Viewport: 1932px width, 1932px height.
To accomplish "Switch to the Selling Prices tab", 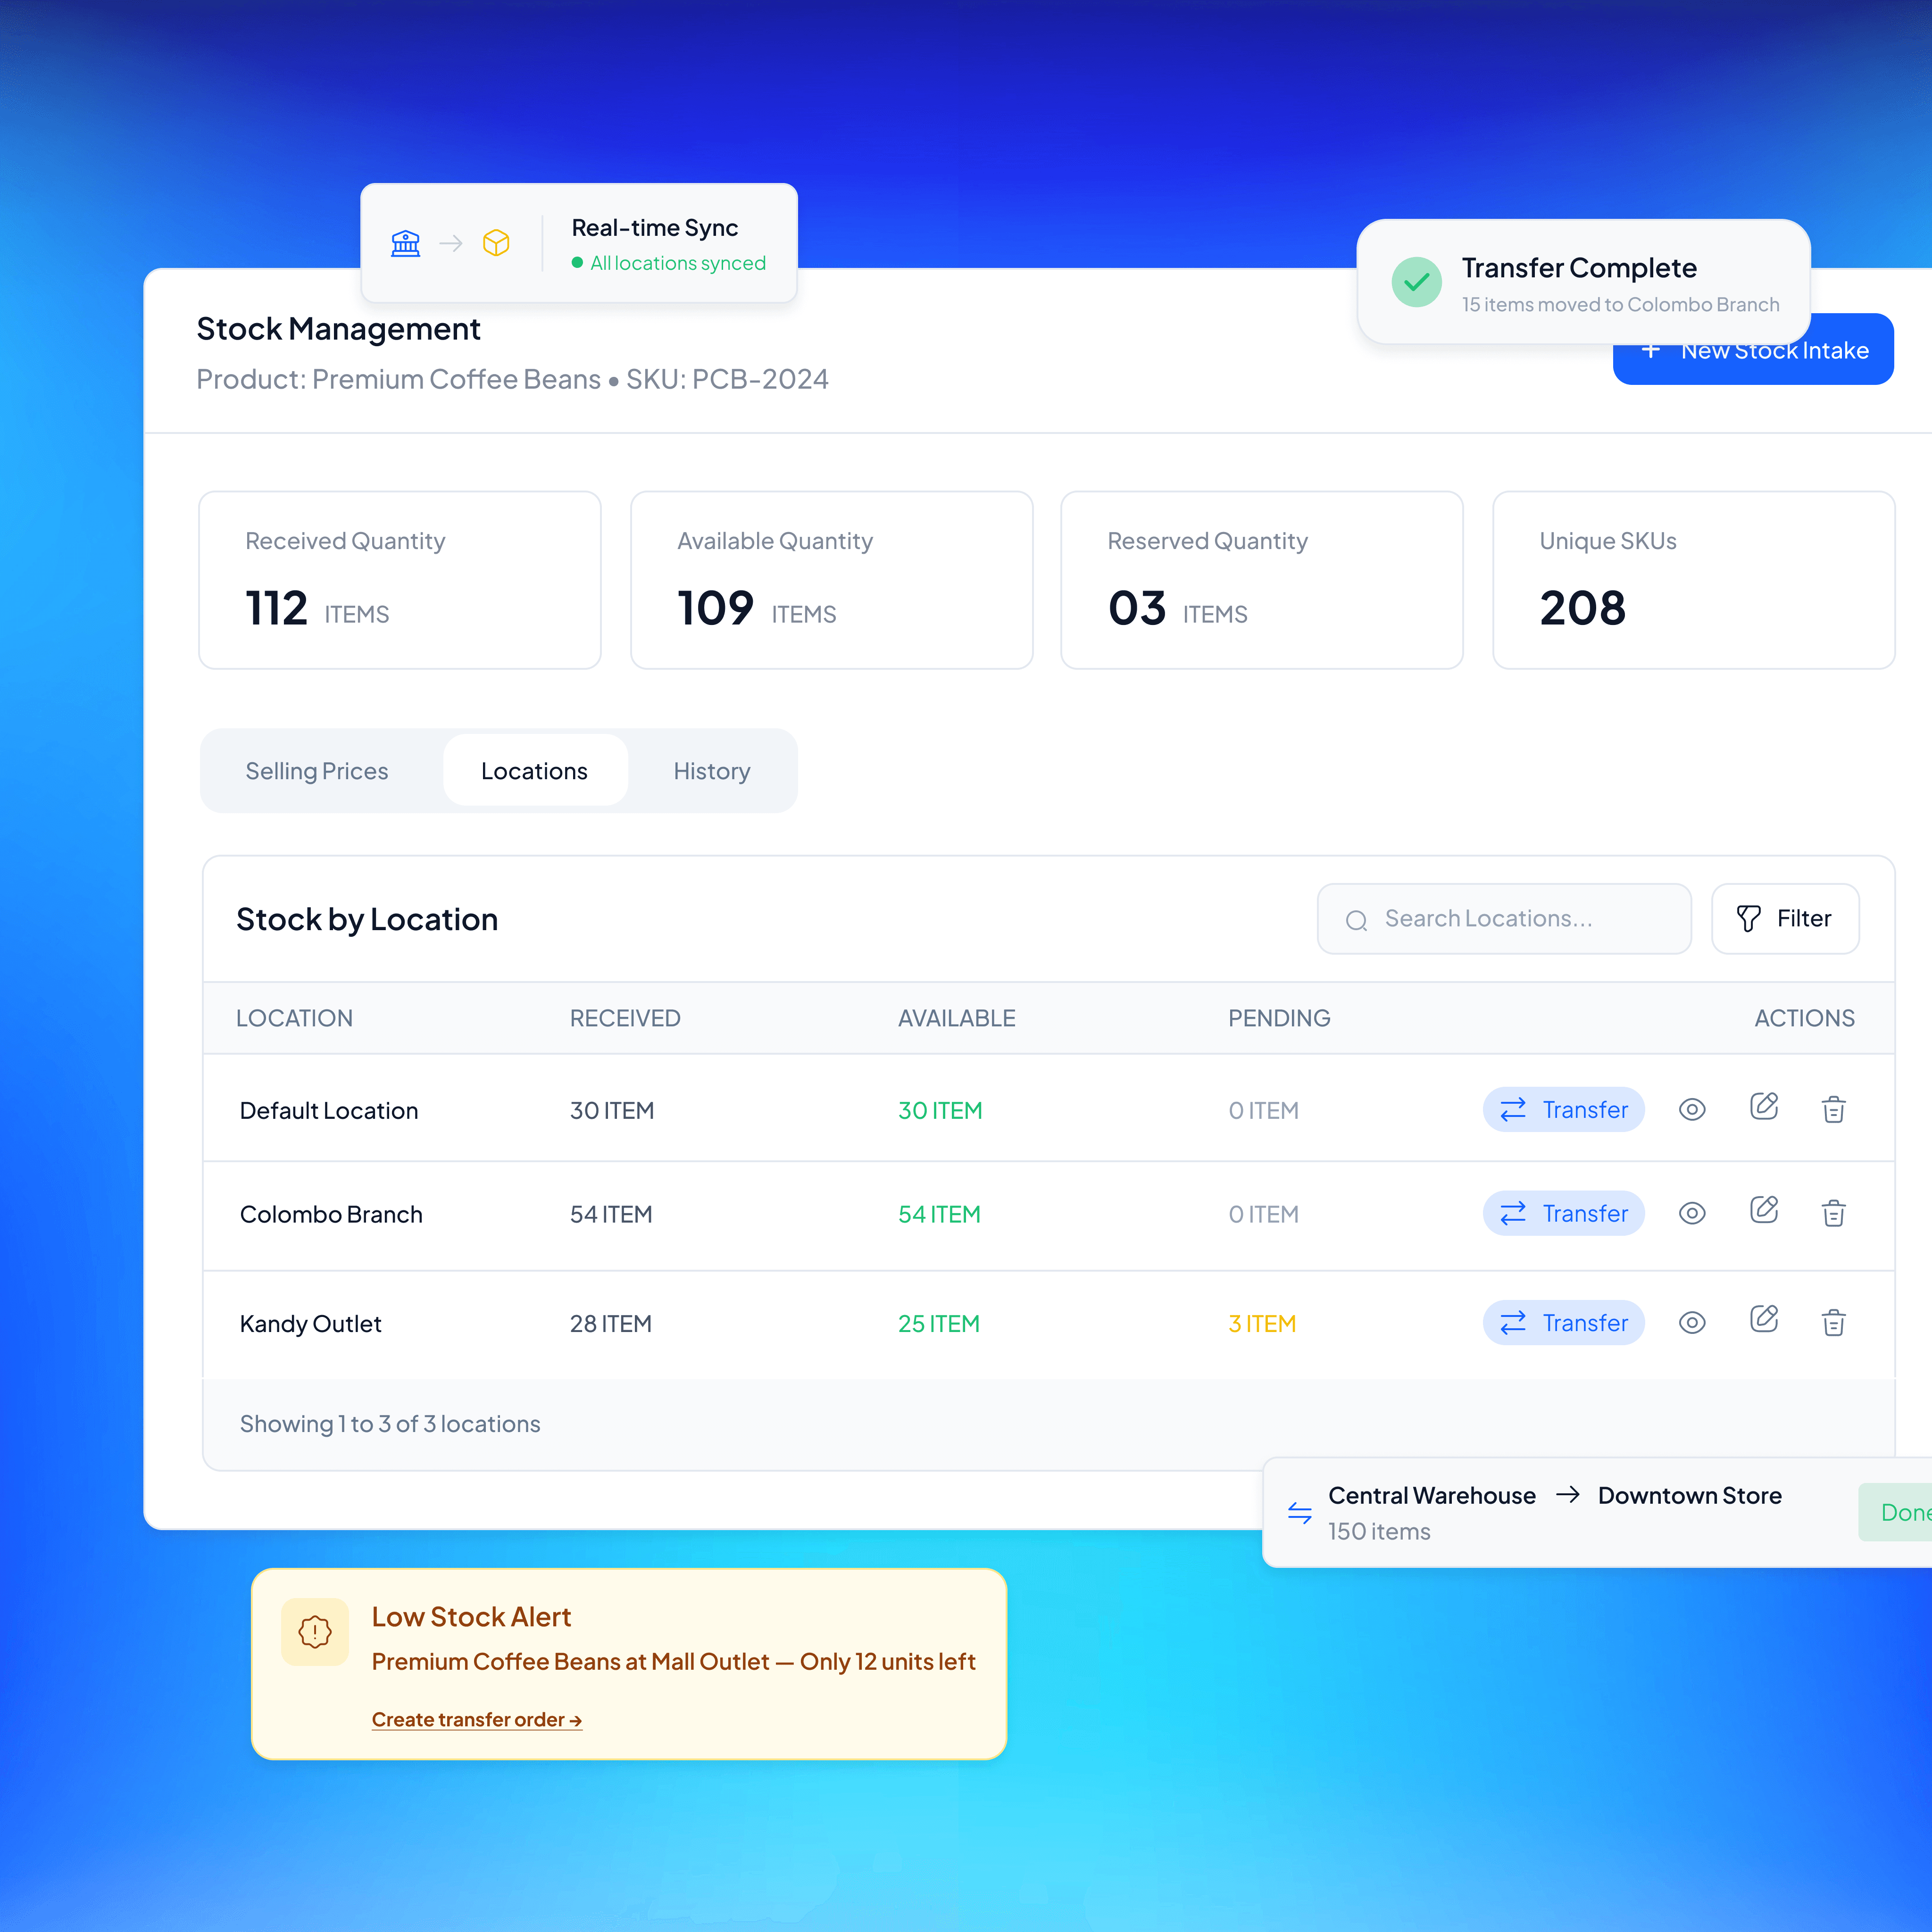I will click(x=317, y=771).
